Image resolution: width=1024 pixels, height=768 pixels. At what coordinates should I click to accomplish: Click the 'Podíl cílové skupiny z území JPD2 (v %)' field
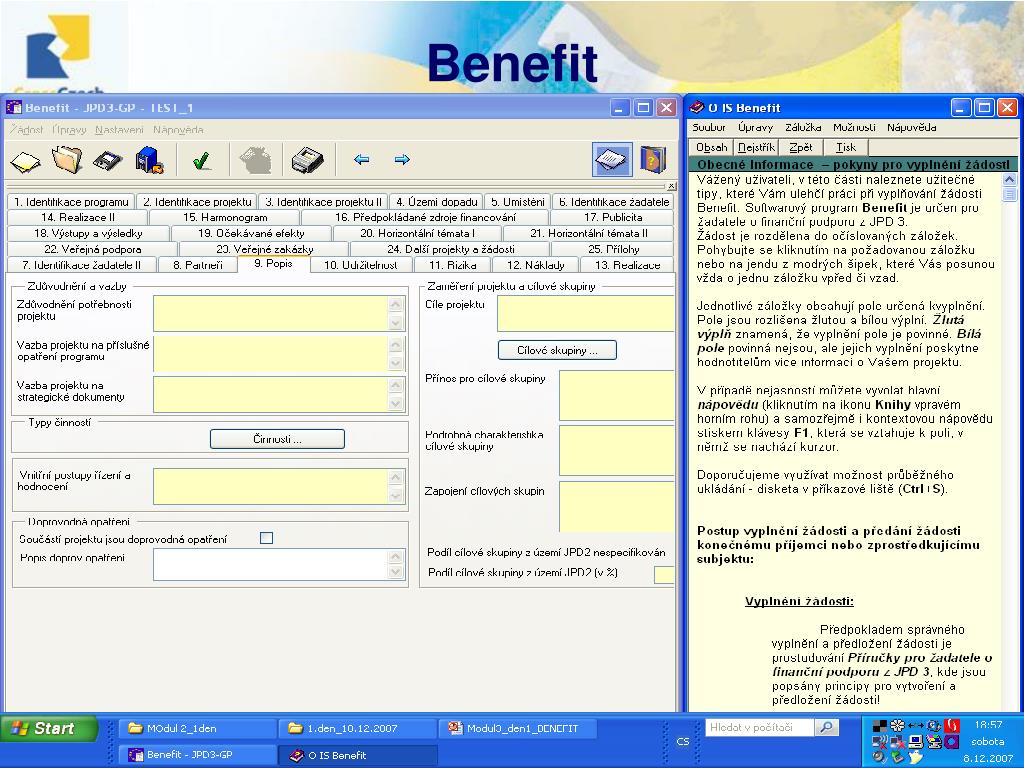tap(664, 574)
